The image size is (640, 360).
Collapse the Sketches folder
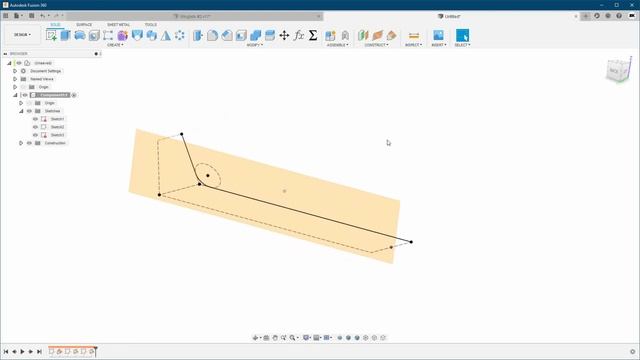point(21,111)
